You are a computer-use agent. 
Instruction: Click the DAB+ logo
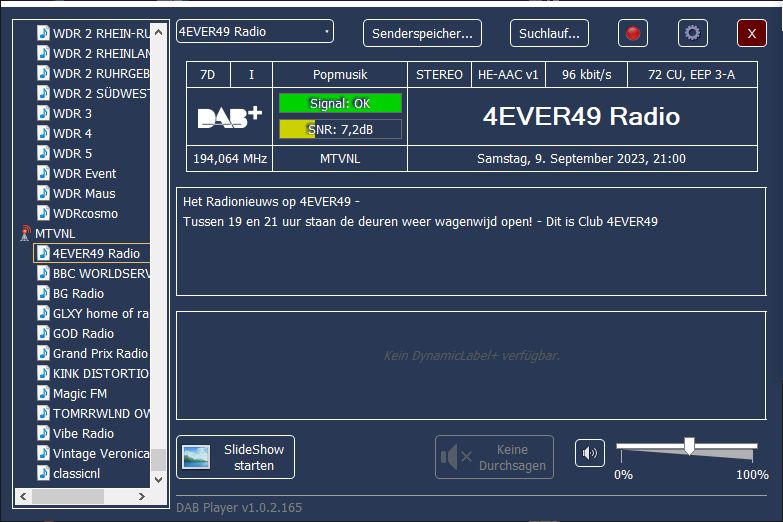click(230, 117)
